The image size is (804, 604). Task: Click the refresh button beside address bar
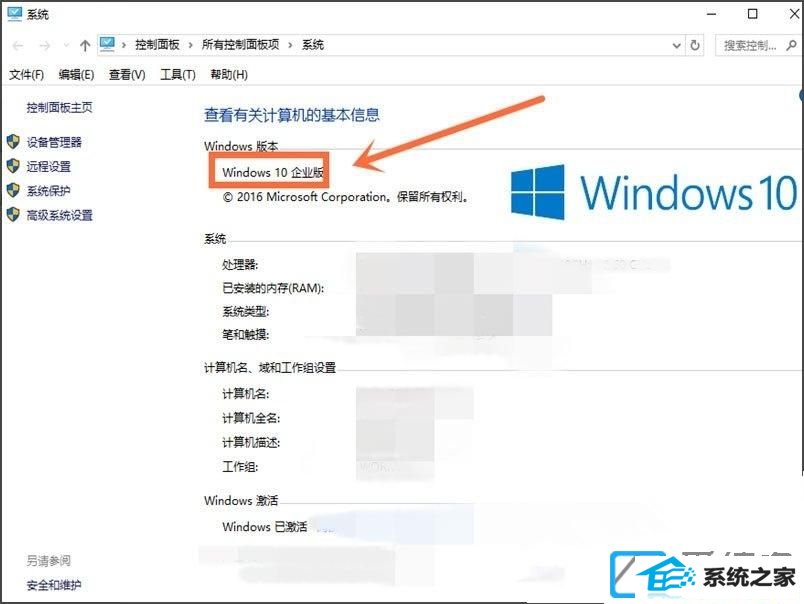click(695, 46)
